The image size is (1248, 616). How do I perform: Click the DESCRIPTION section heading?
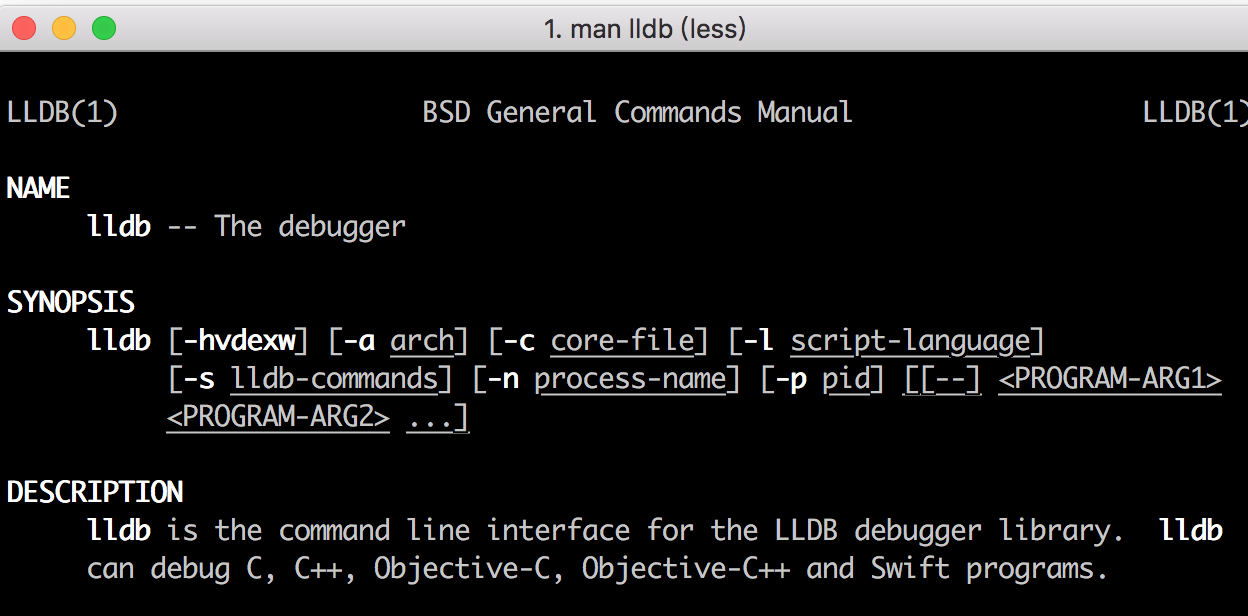pyautogui.click(x=94, y=491)
